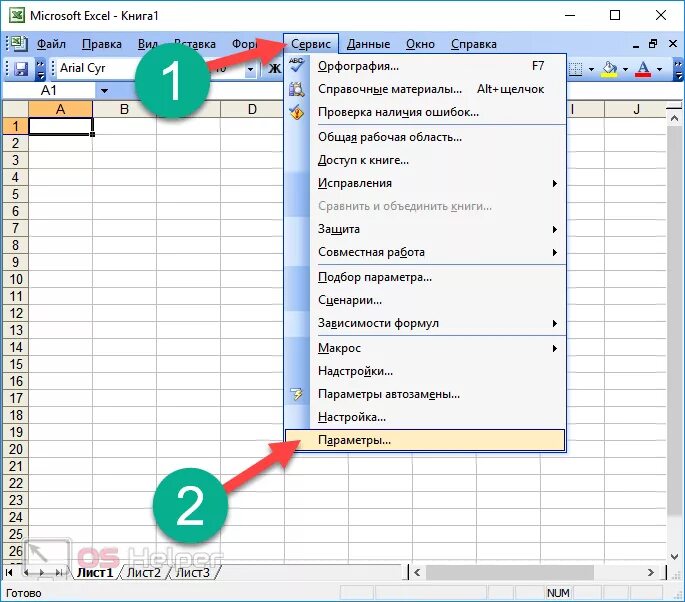Expand the Исправления submenu
The width and height of the screenshot is (685, 602).
554,183
